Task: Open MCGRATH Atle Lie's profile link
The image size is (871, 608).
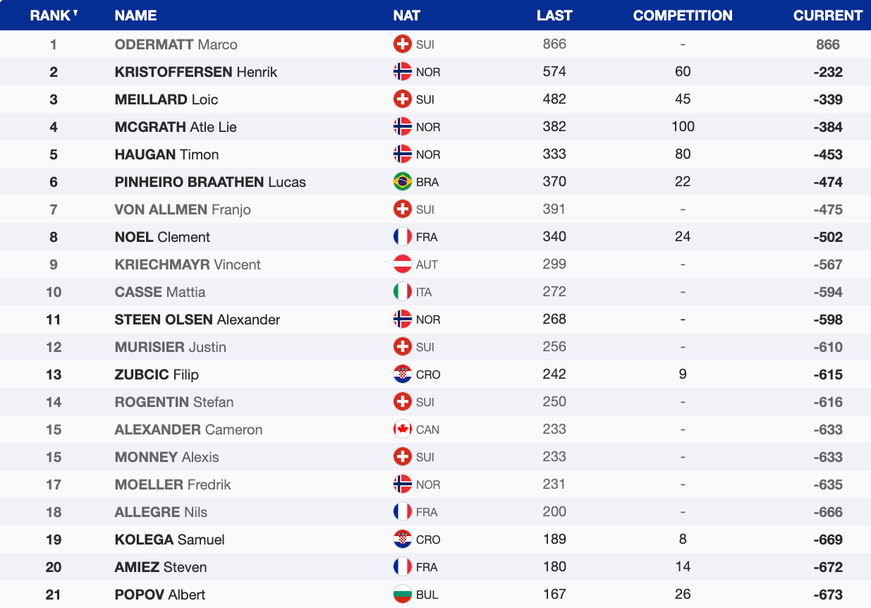Action: (x=176, y=127)
